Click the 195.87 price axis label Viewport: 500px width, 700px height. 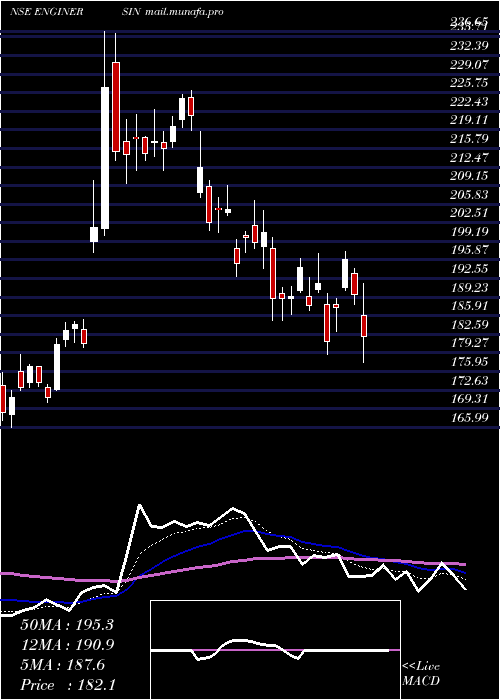(467, 250)
